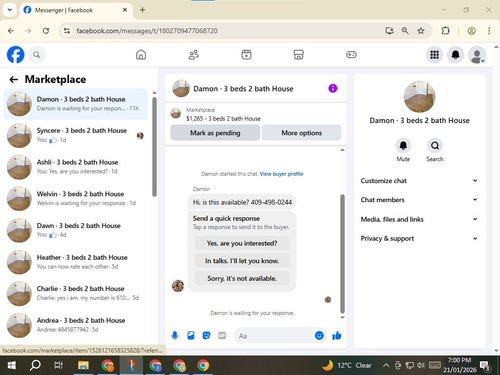Image resolution: width=500 pixels, height=375 pixels.
Task: Switch to the Messenger | Facebook tab
Action: click(x=76, y=10)
